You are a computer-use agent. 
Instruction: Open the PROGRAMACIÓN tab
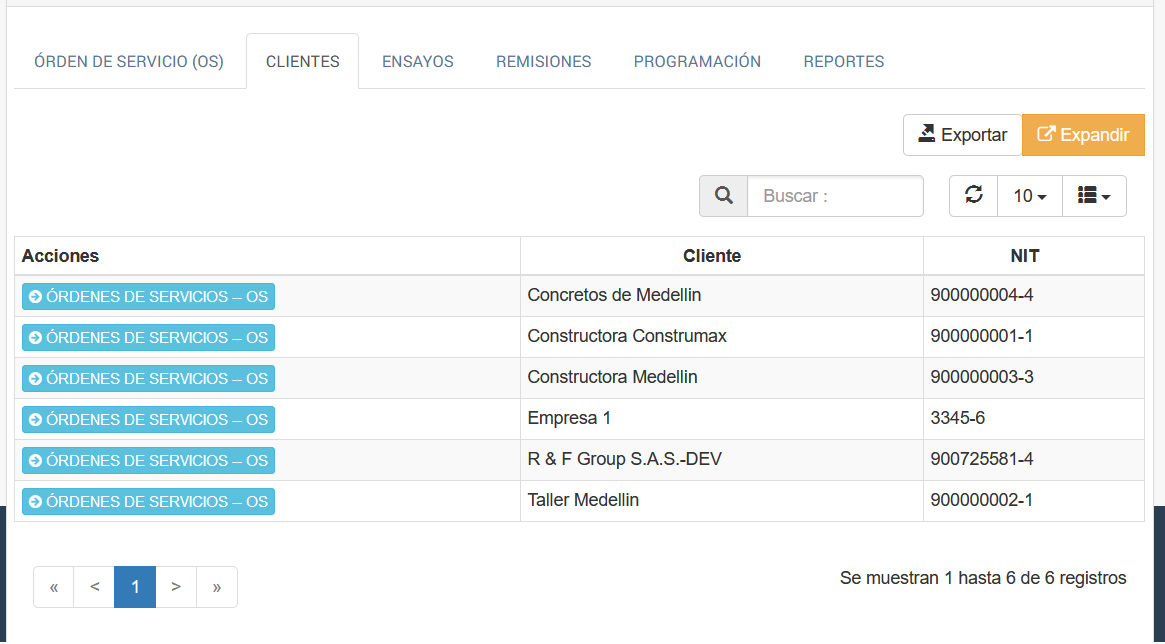coord(697,62)
